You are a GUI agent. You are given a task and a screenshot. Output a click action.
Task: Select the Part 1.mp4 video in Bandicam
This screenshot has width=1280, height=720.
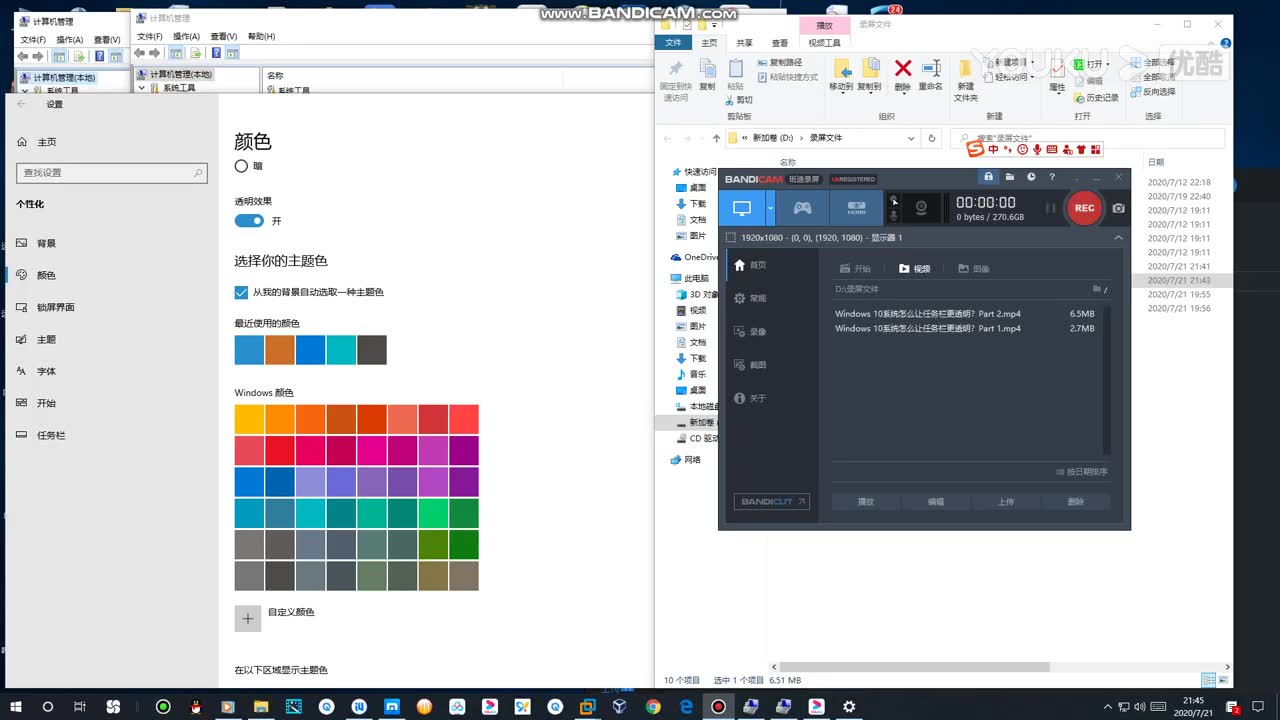pyautogui.click(x=965, y=328)
